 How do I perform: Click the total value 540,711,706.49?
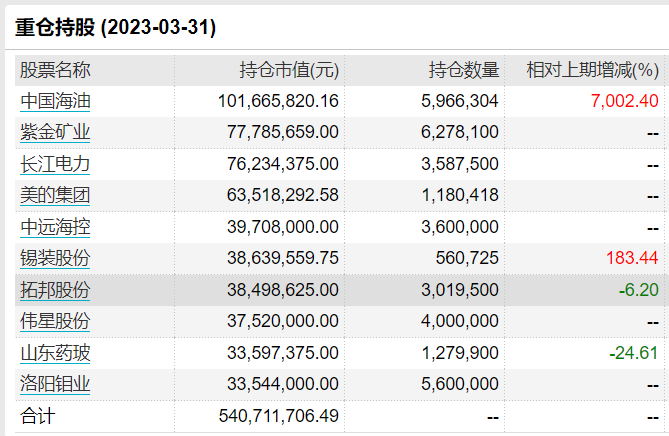(x=279, y=416)
